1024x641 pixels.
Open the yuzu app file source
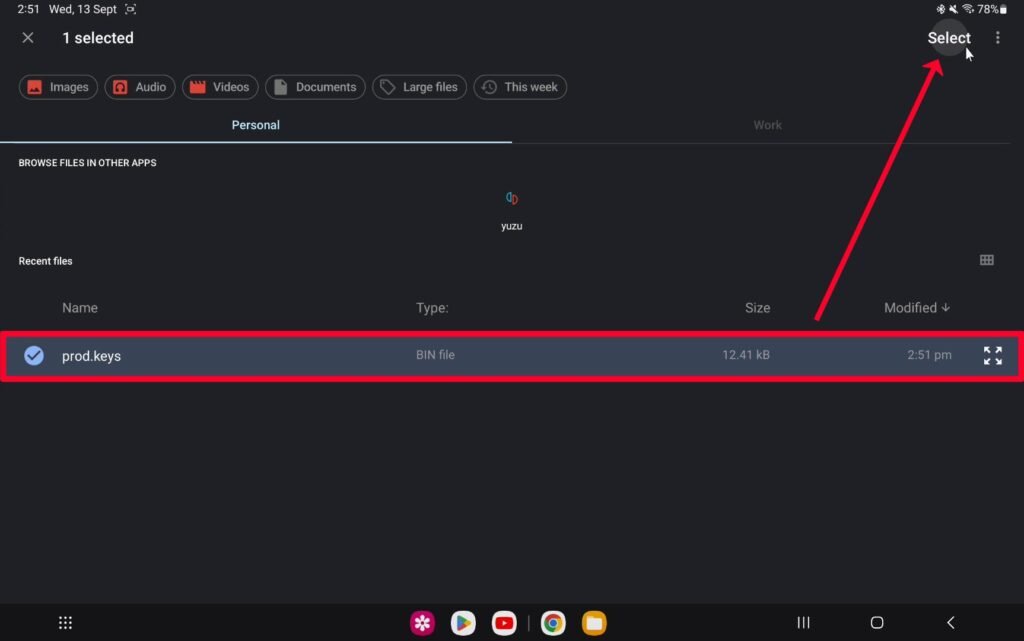(x=511, y=210)
